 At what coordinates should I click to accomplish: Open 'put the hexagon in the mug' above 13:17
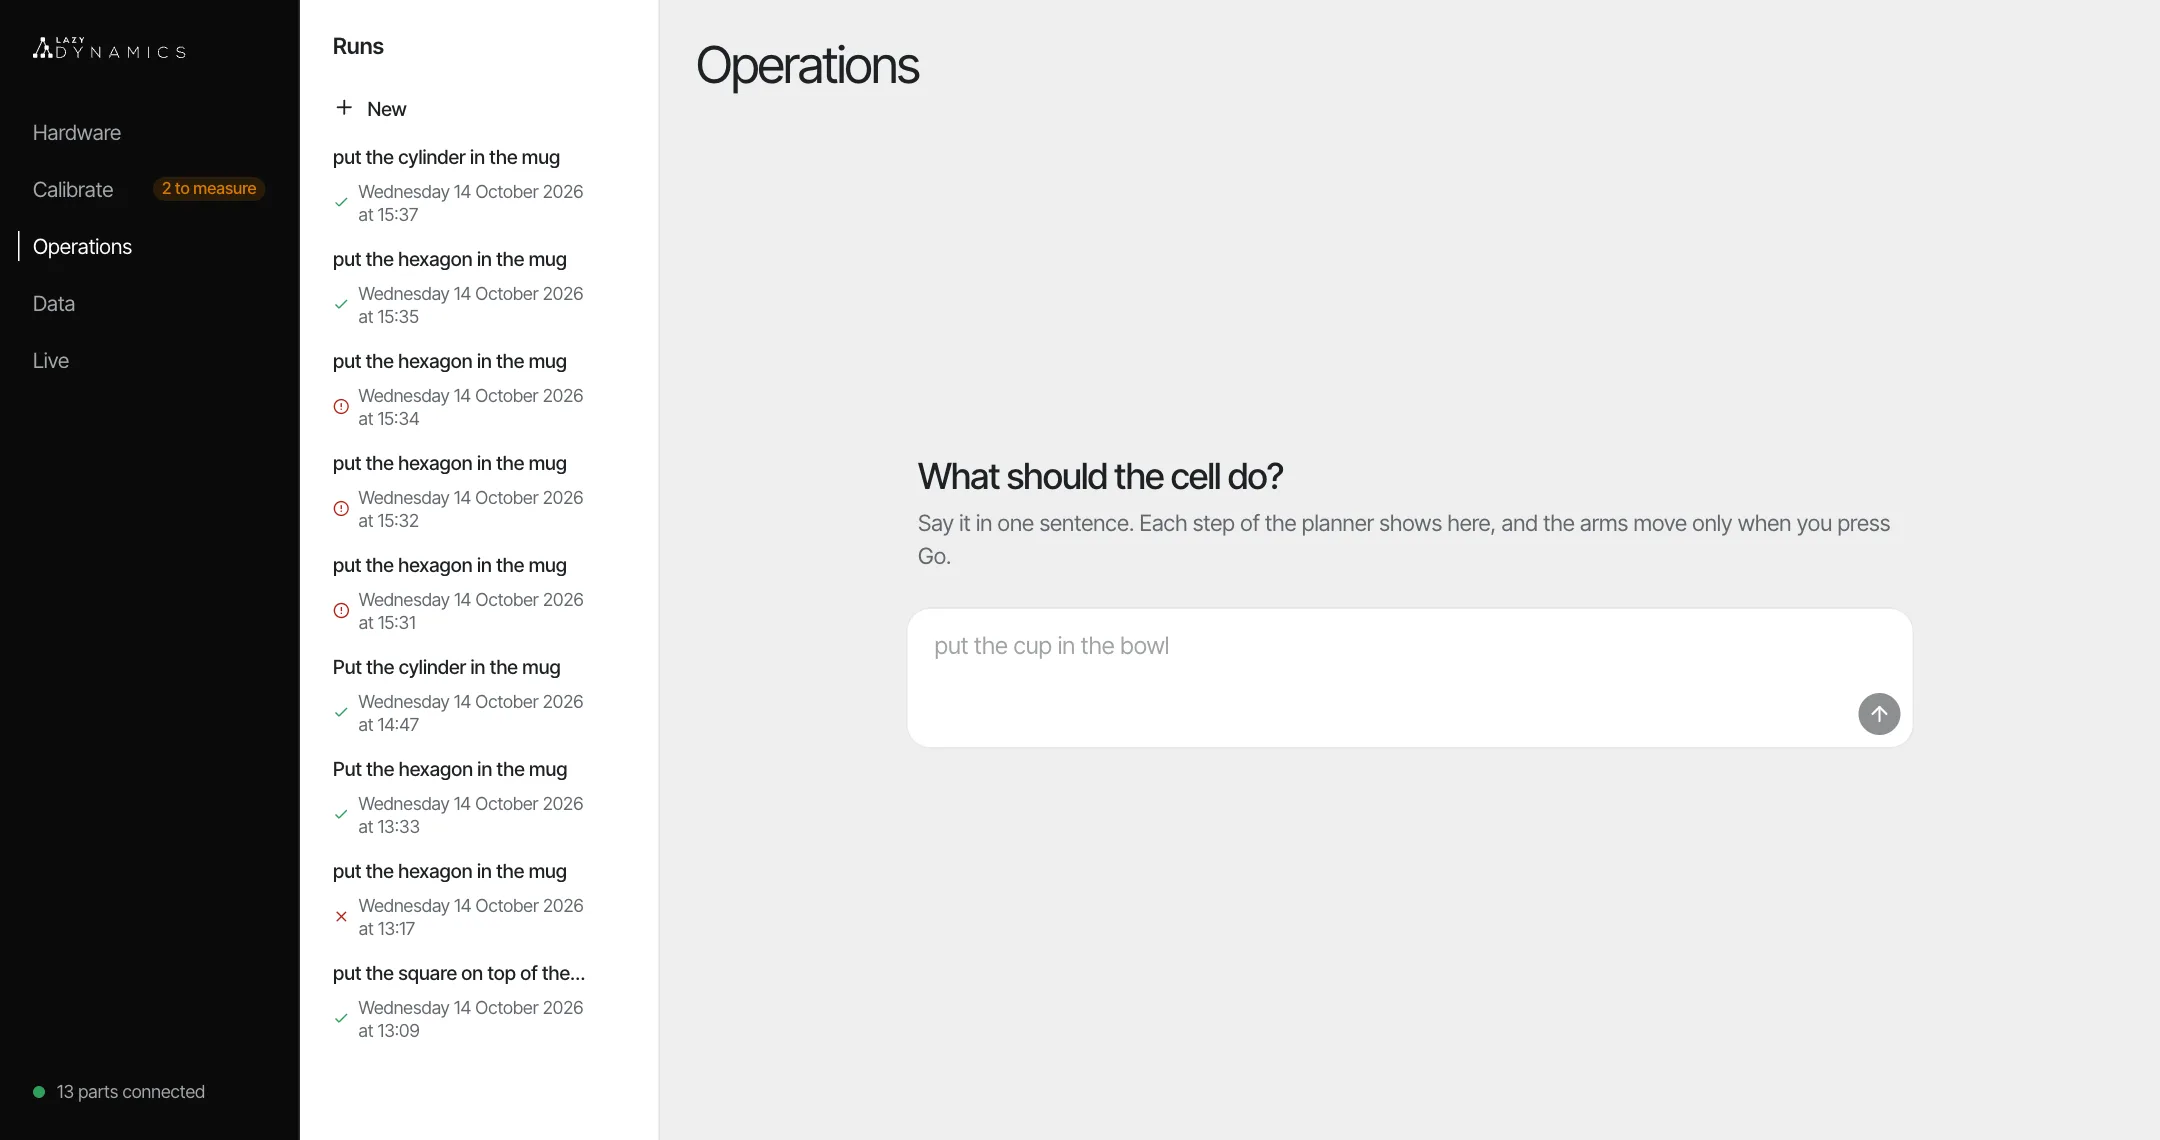click(450, 871)
